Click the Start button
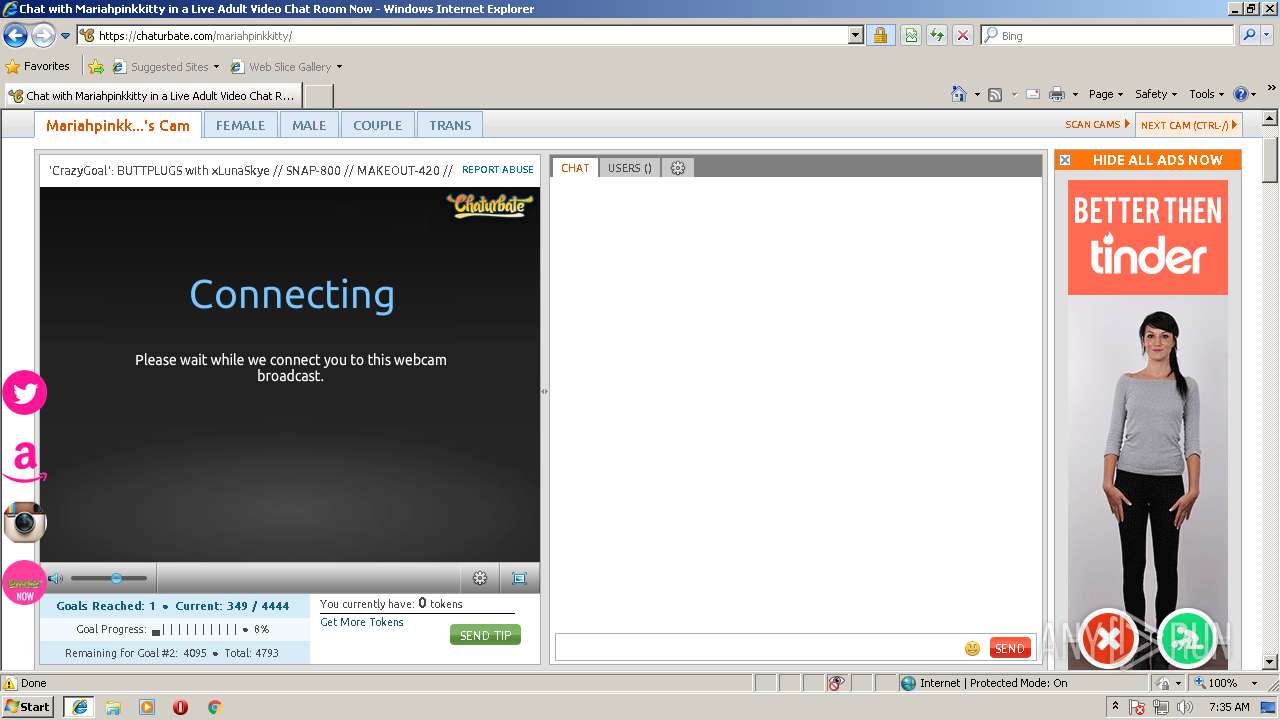The height and width of the screenshot is (720, 1280). (x=27, y=707)
